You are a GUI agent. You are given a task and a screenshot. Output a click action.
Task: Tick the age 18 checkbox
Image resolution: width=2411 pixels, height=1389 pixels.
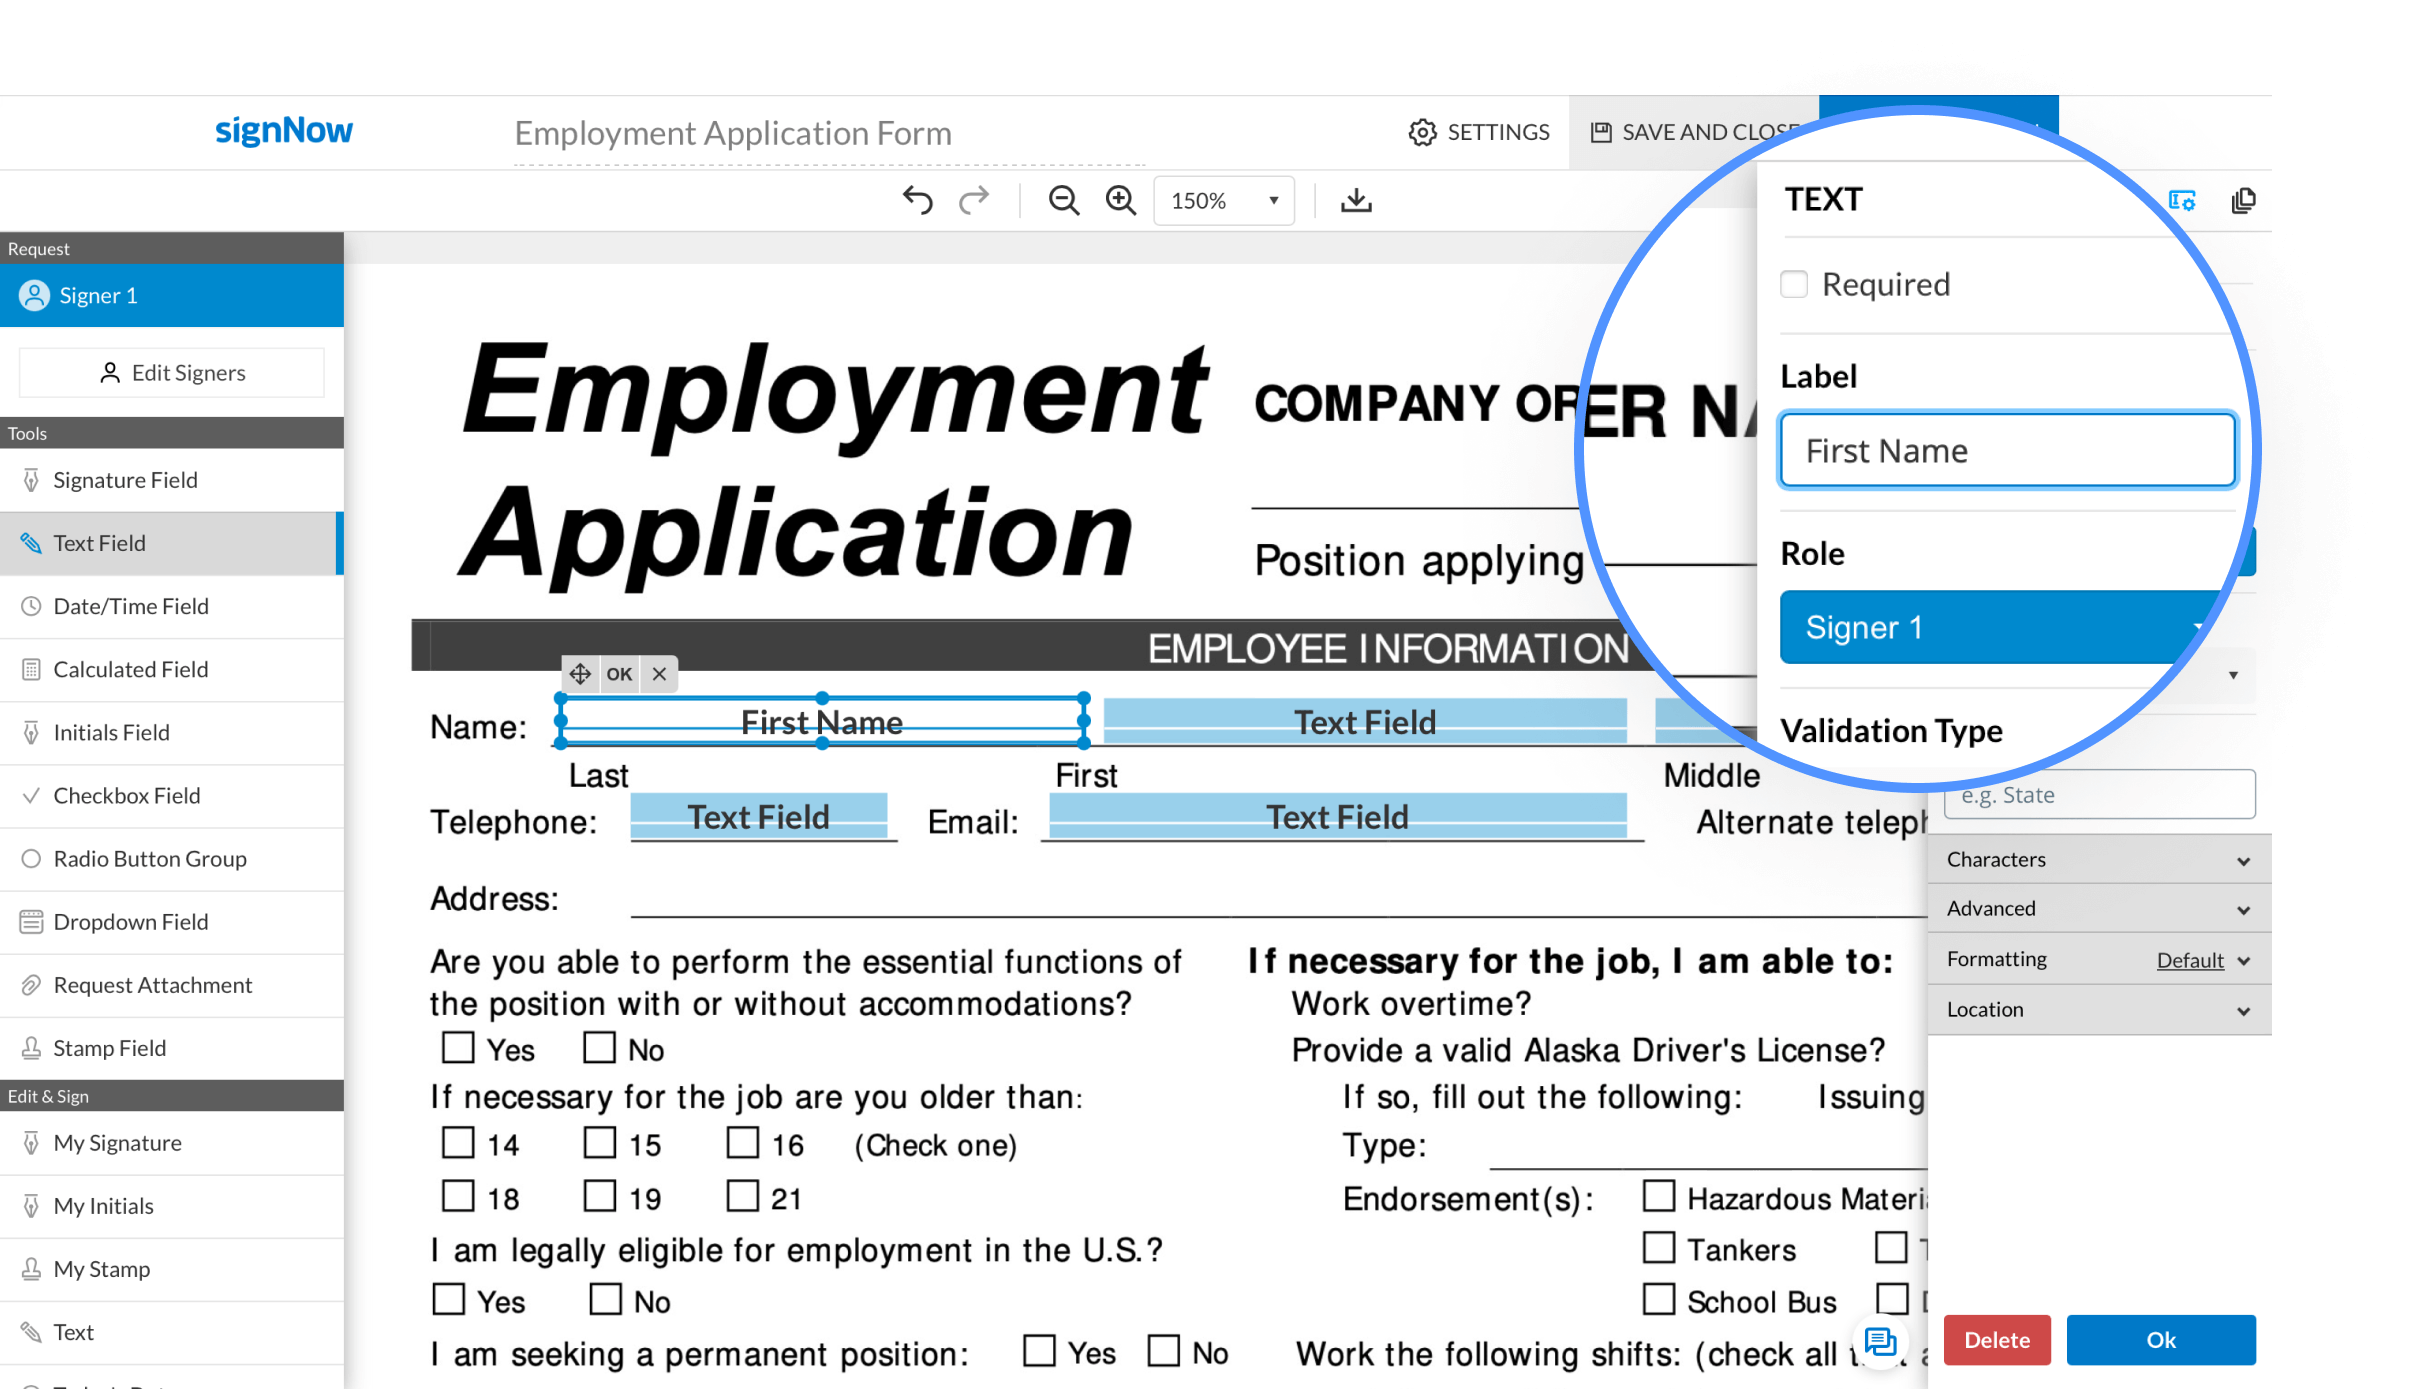click(x=458, y=1196)
